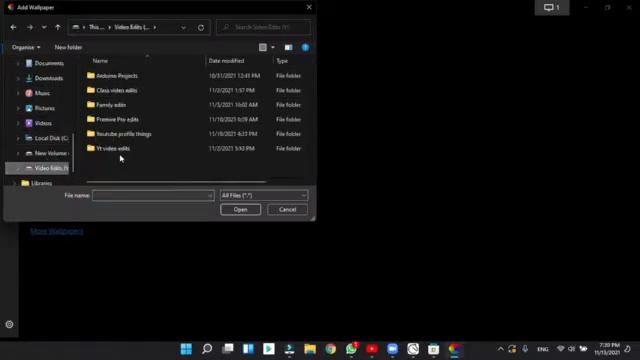
Task: Select Downloads in the navigation pane
Action: click(44, 78)
